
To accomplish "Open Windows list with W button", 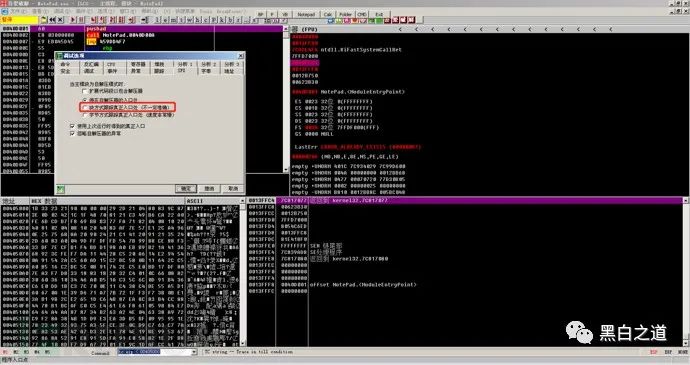I will (189, 20).
